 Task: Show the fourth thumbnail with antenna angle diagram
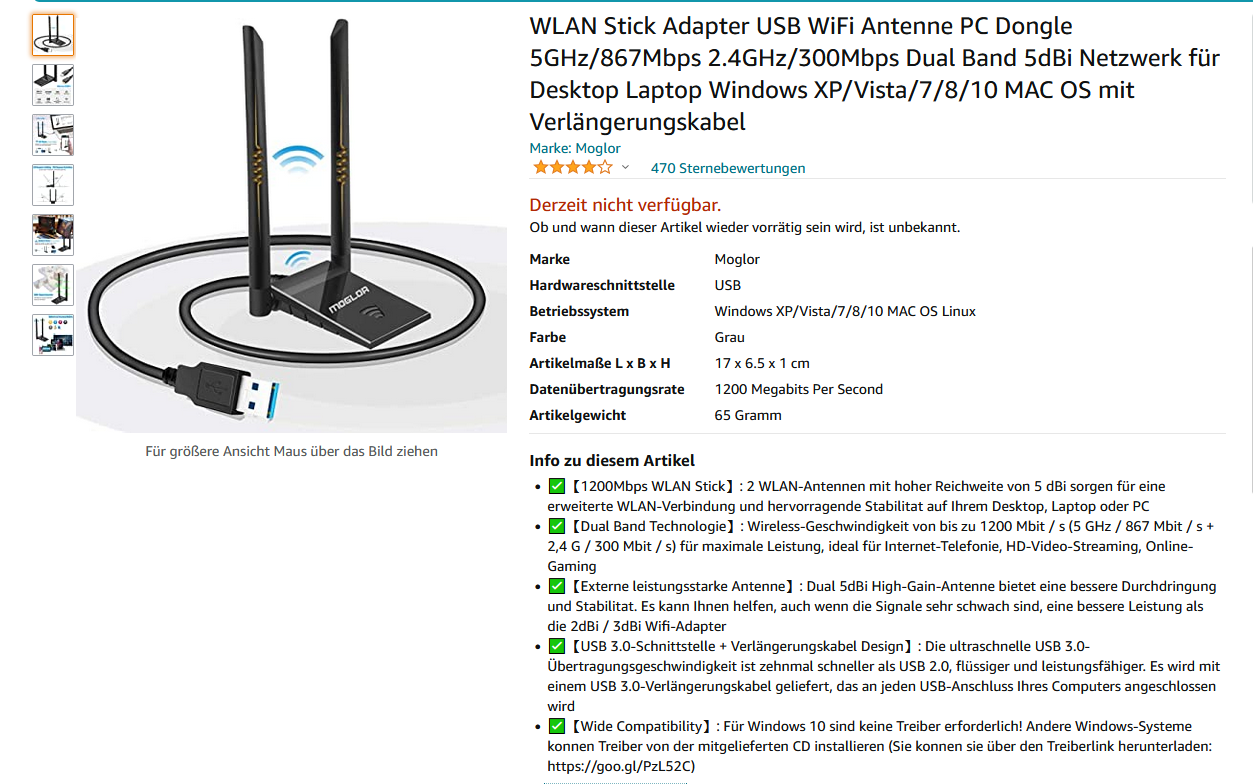click(x=52, y=185)
